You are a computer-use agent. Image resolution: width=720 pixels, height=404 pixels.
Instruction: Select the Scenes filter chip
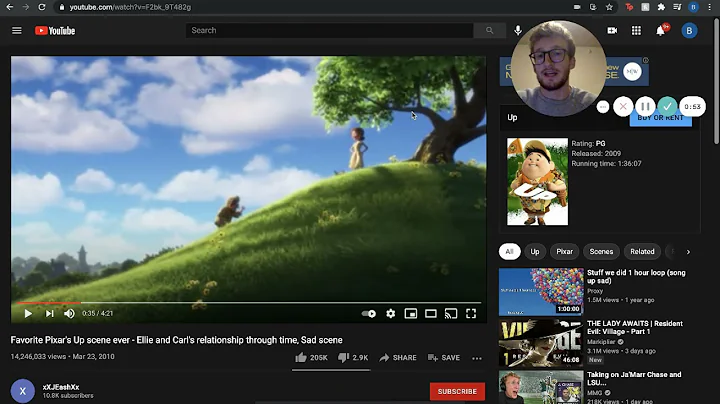tap(601, 252)
